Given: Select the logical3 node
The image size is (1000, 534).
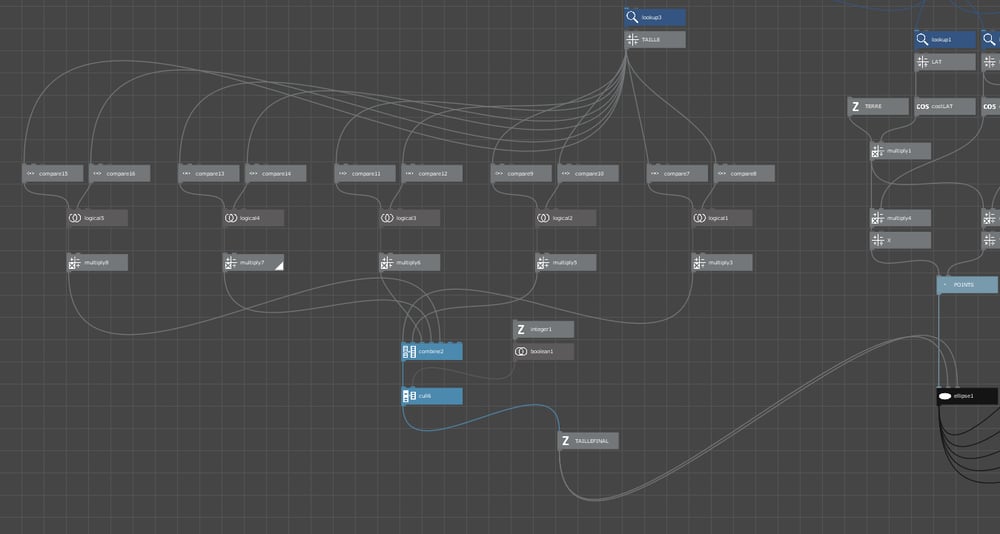Looking at the screenshot, I should pyautogui.click(x=410, y=218).
